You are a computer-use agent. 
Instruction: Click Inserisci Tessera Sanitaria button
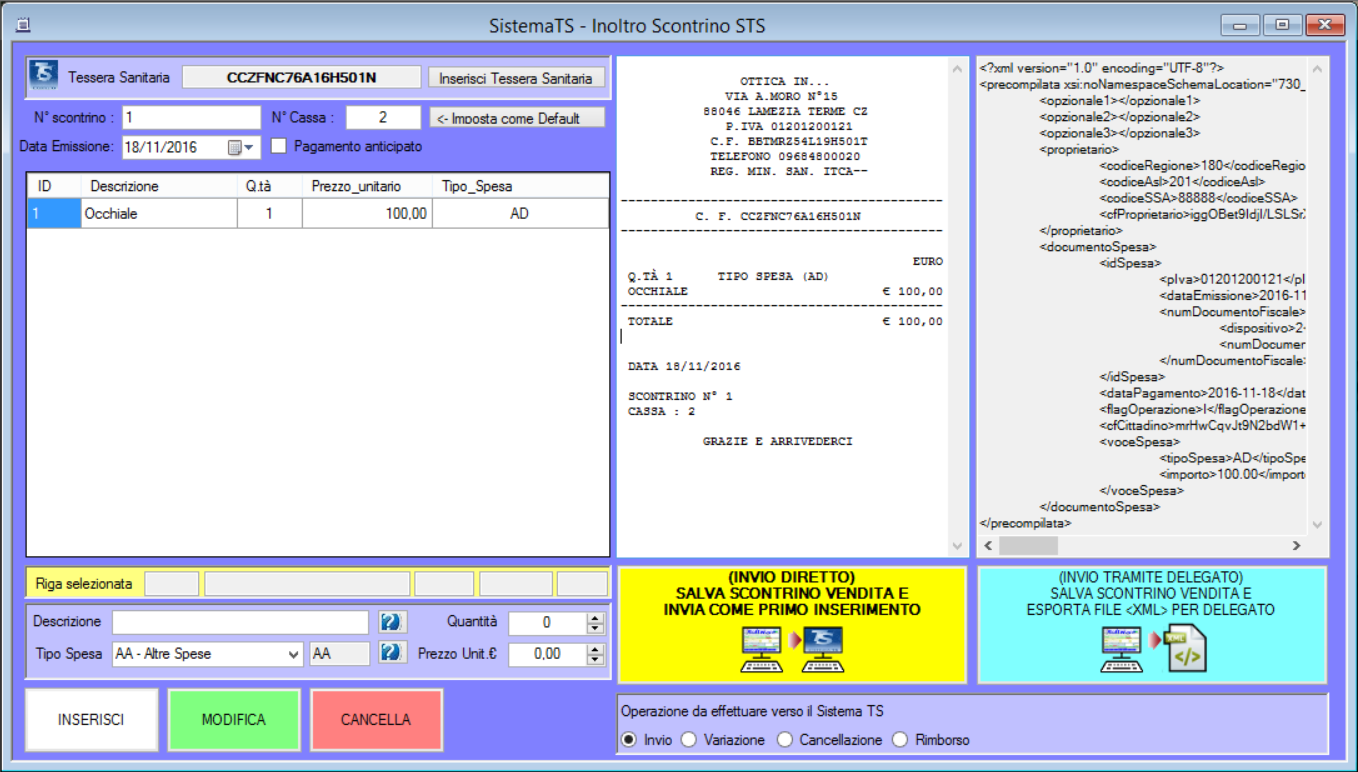click(x=516, y=78)
